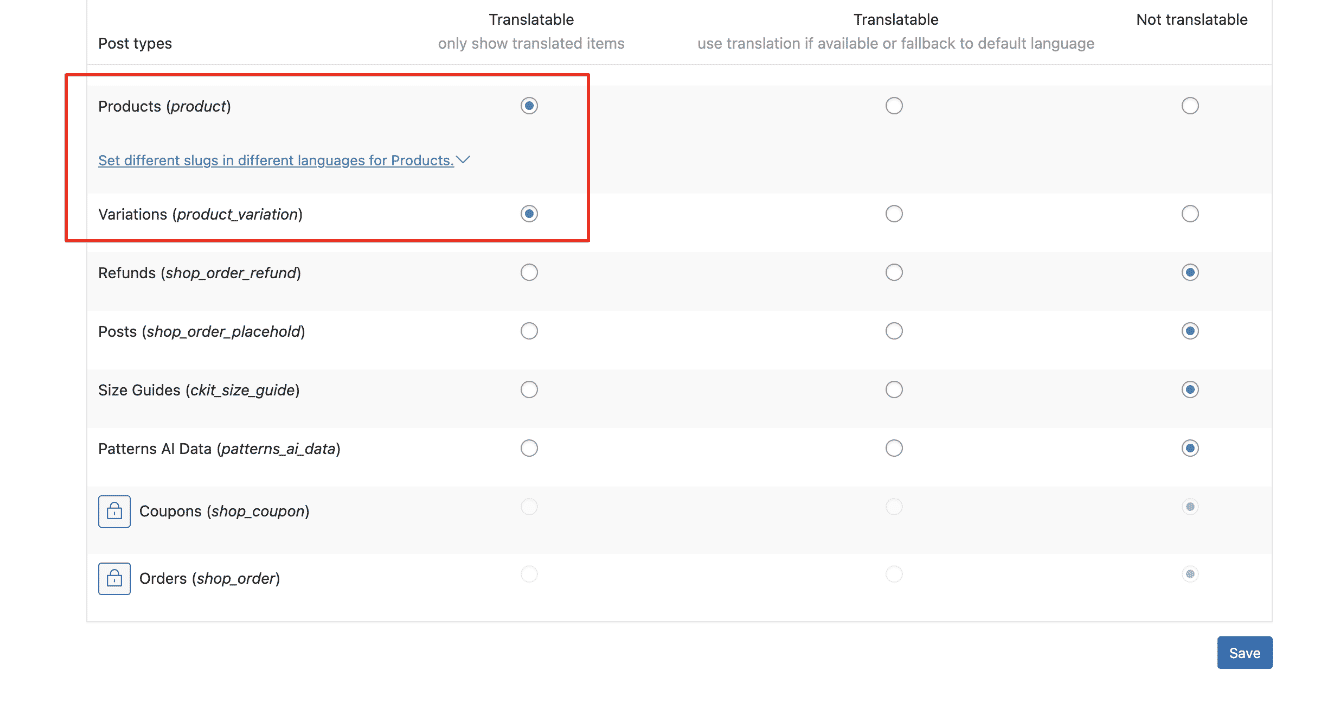Click the 'Variations (product_variation)' label

pyautogui.click(x=200, y=214)
